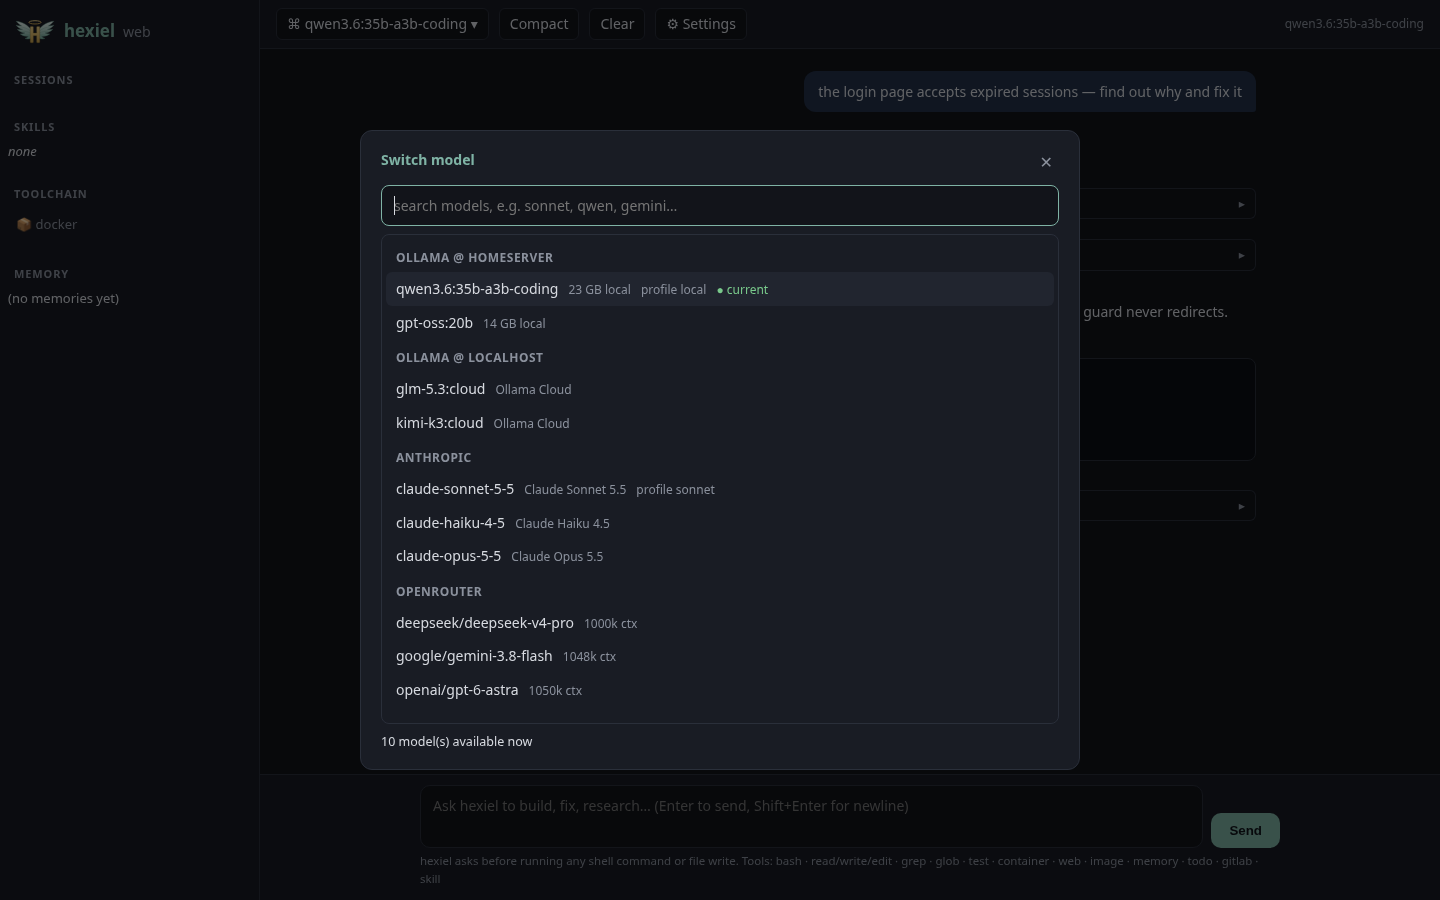The image size is (1440, 900).
Task: Click the Send button
Action: click(x=1245, y=830)
